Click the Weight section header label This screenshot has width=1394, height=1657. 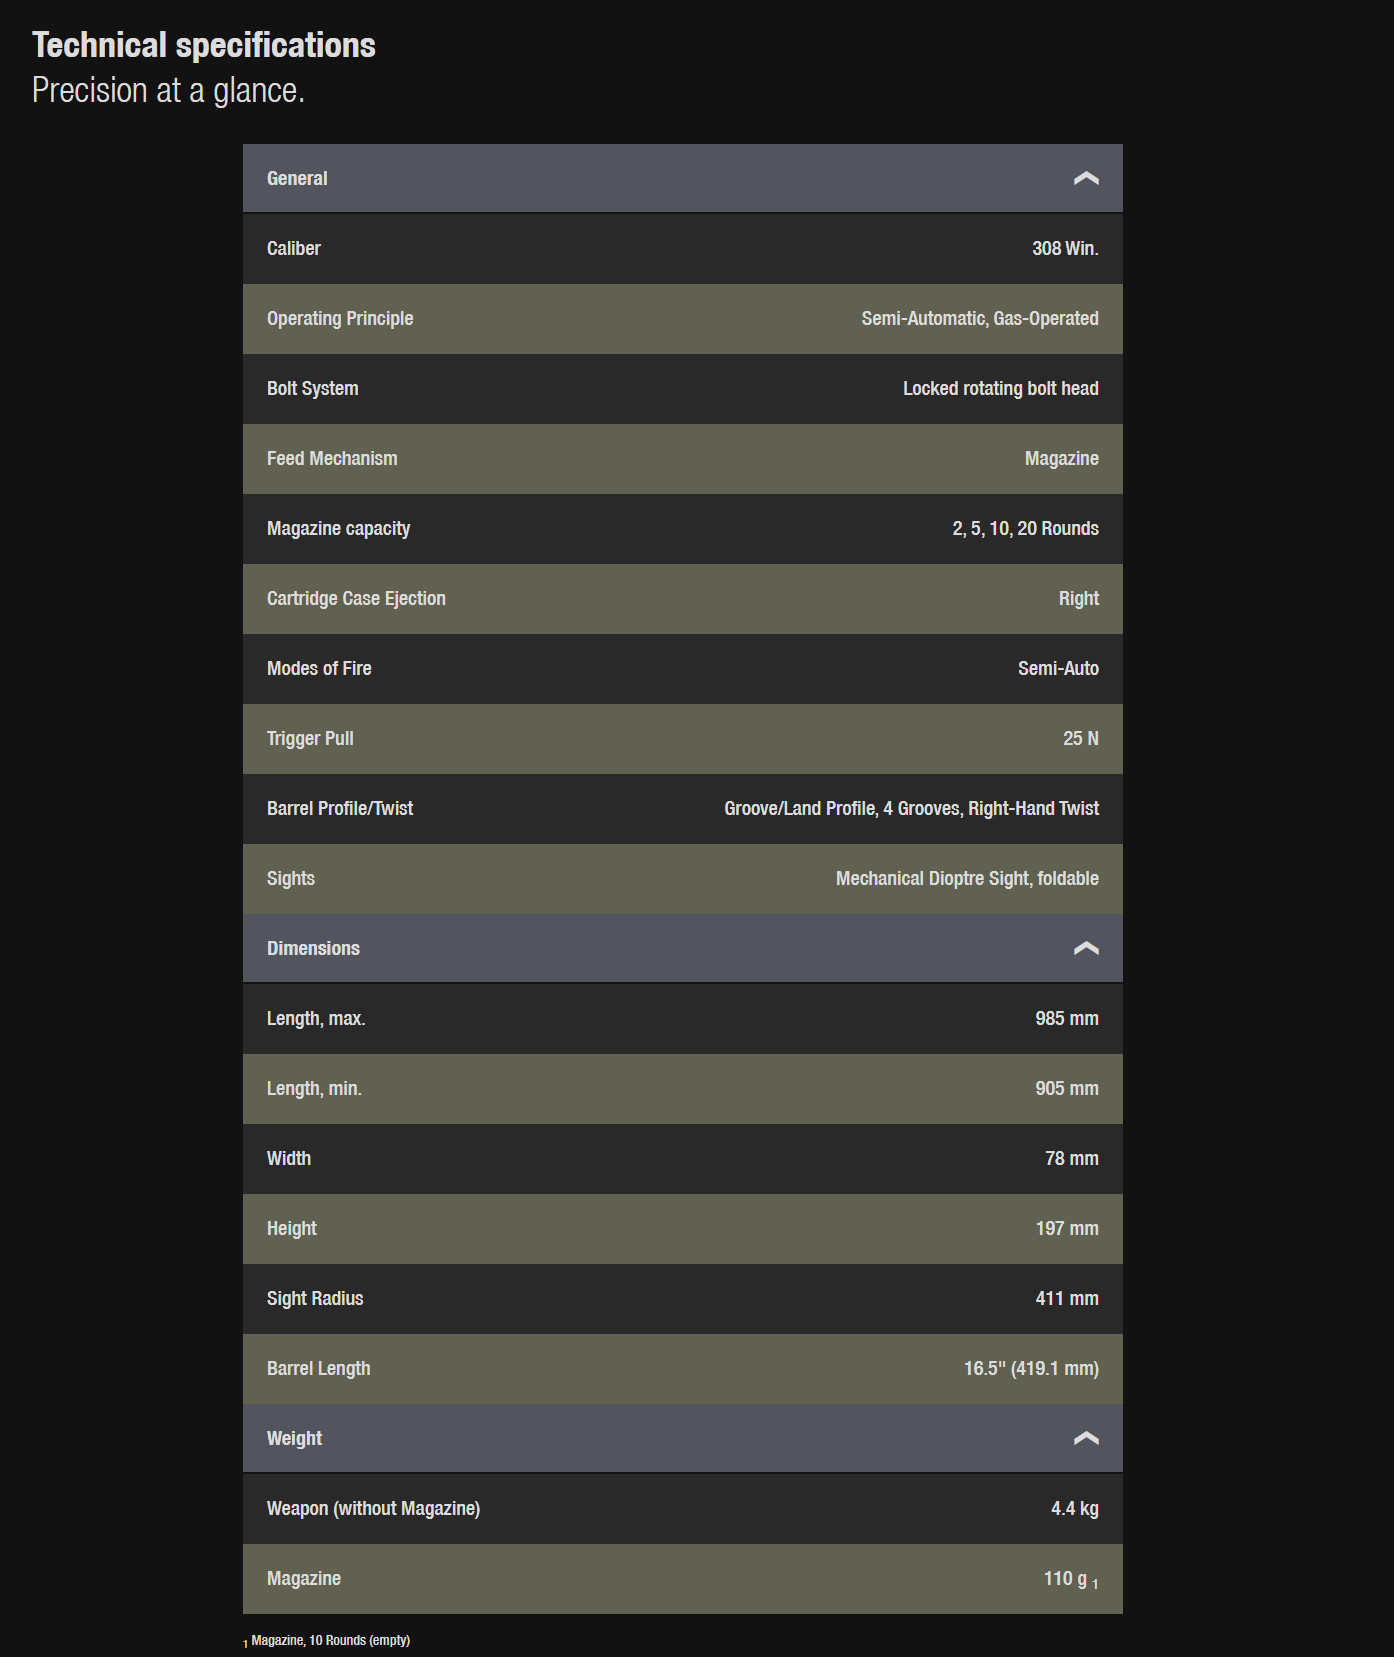coord(294,1439)
